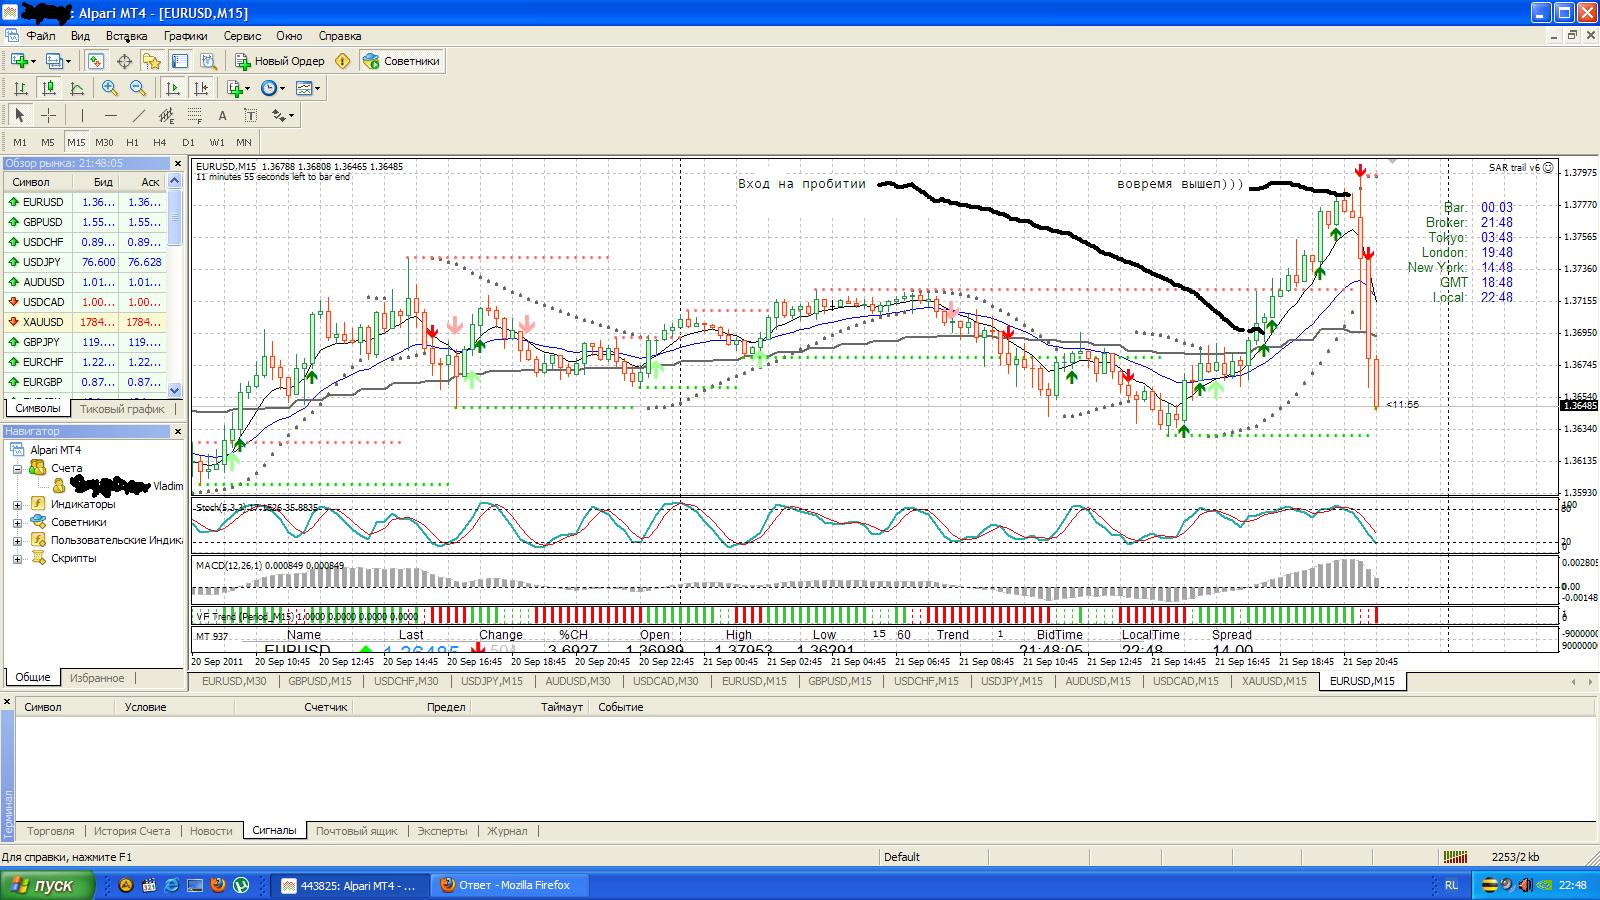The image size is (1600, 900).
Task: Open the Графики menu
Action: tap(186, 35)
